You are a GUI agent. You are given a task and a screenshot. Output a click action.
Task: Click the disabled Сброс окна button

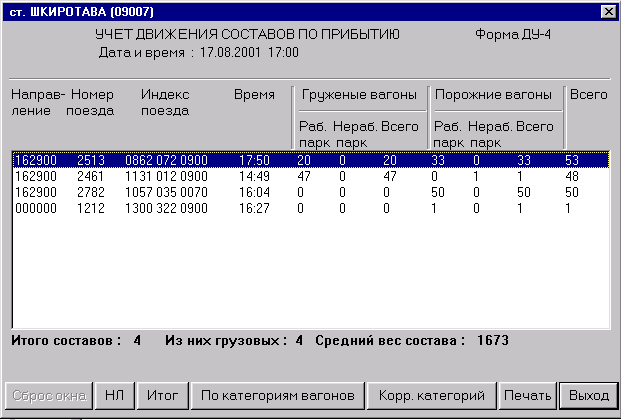point(49,395)
